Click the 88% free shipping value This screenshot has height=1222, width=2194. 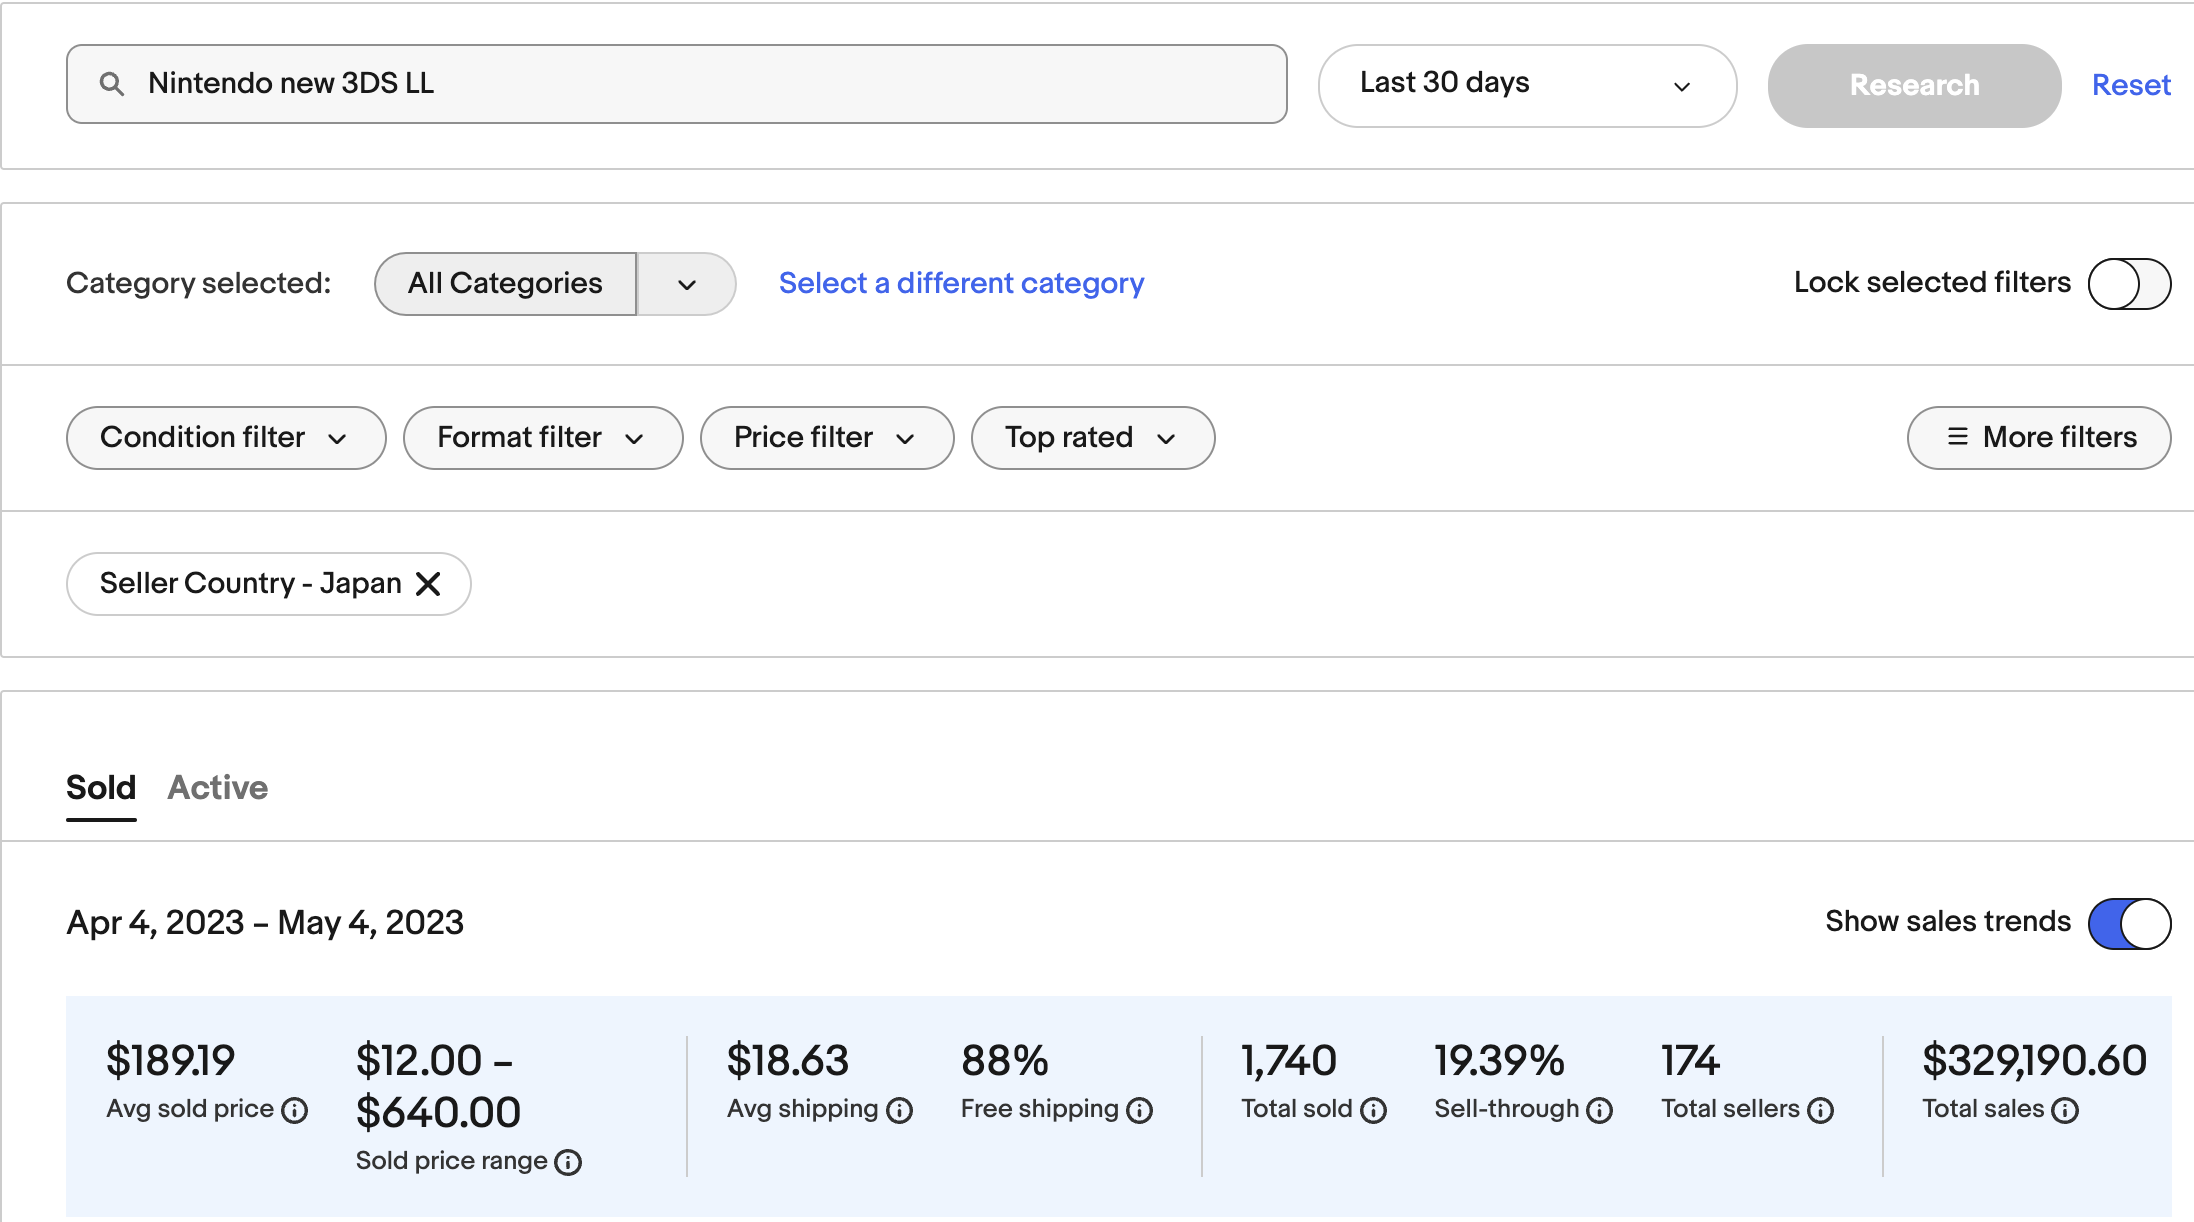pos(1005,1061)
